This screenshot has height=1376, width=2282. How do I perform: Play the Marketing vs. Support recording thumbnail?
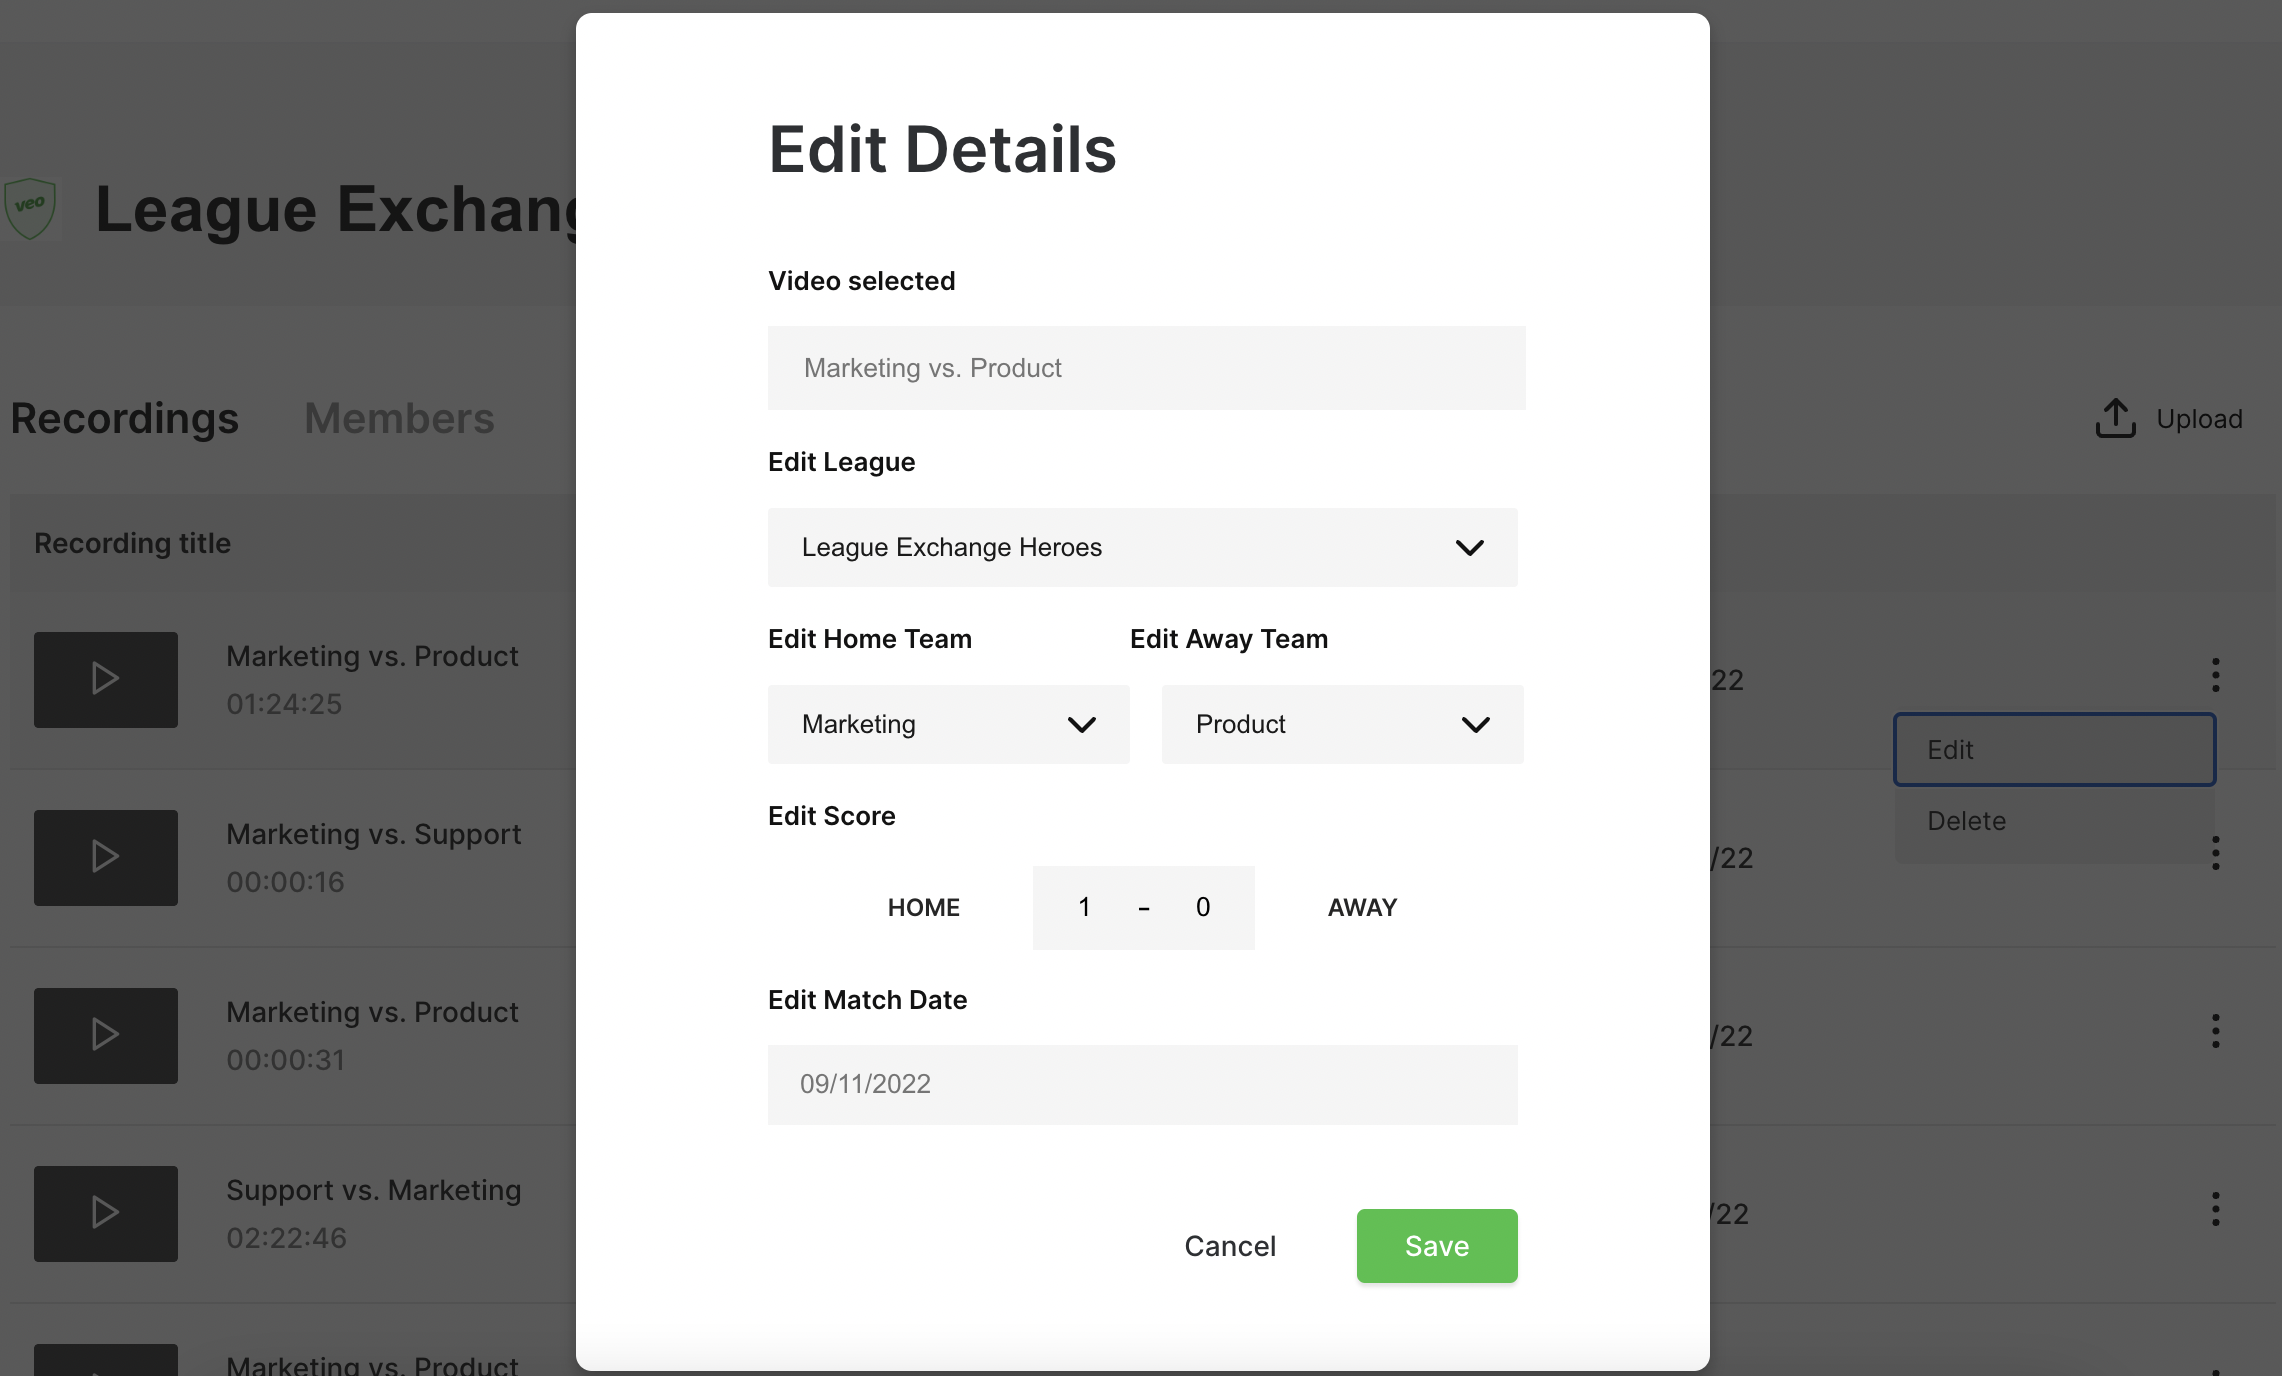106,857
